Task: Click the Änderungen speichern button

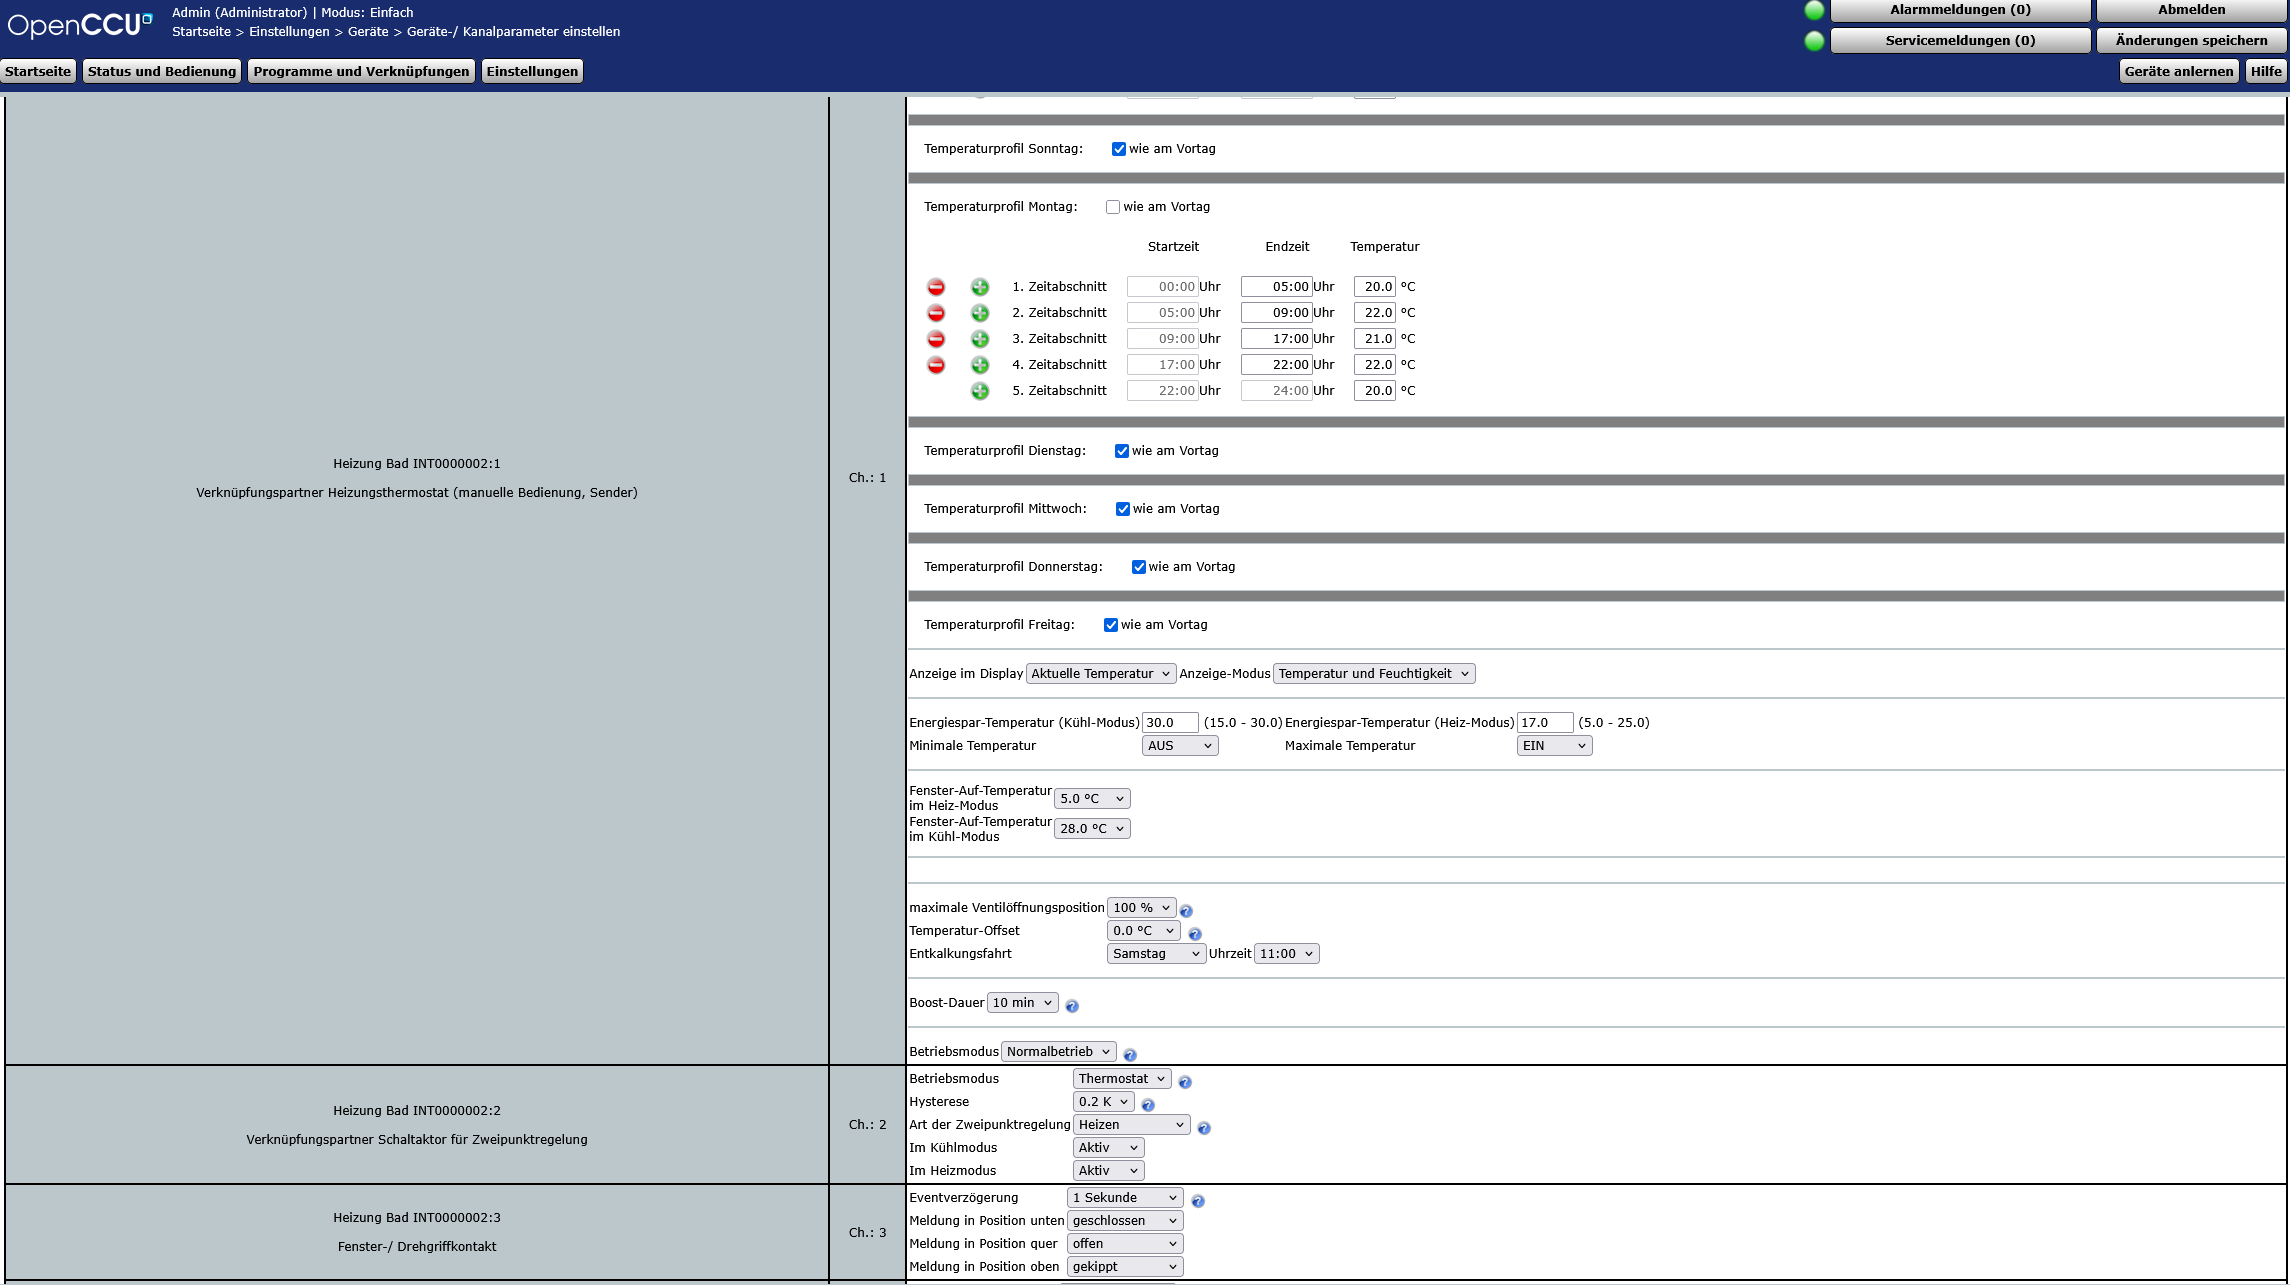Action: point(2191,40)
